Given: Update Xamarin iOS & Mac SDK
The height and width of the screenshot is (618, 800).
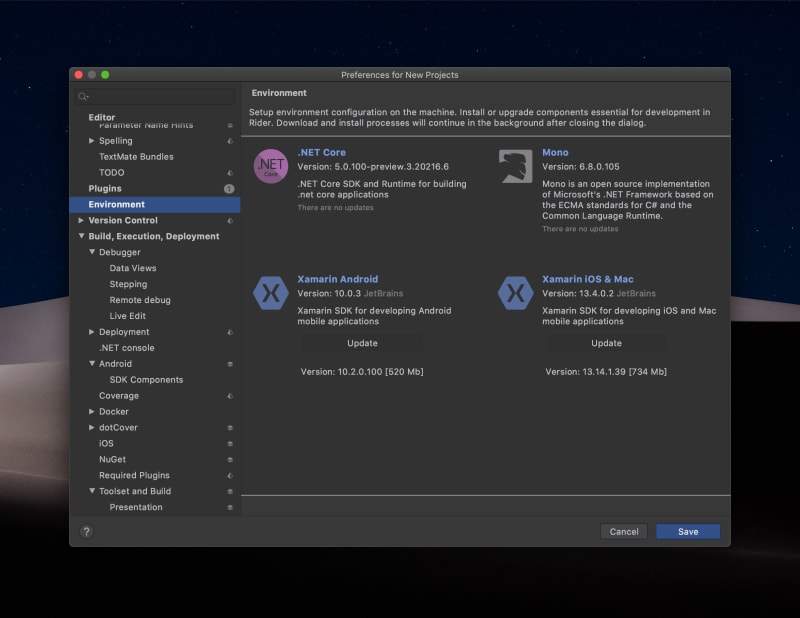Looking at the screenshot, I should [x=606, y=343].
